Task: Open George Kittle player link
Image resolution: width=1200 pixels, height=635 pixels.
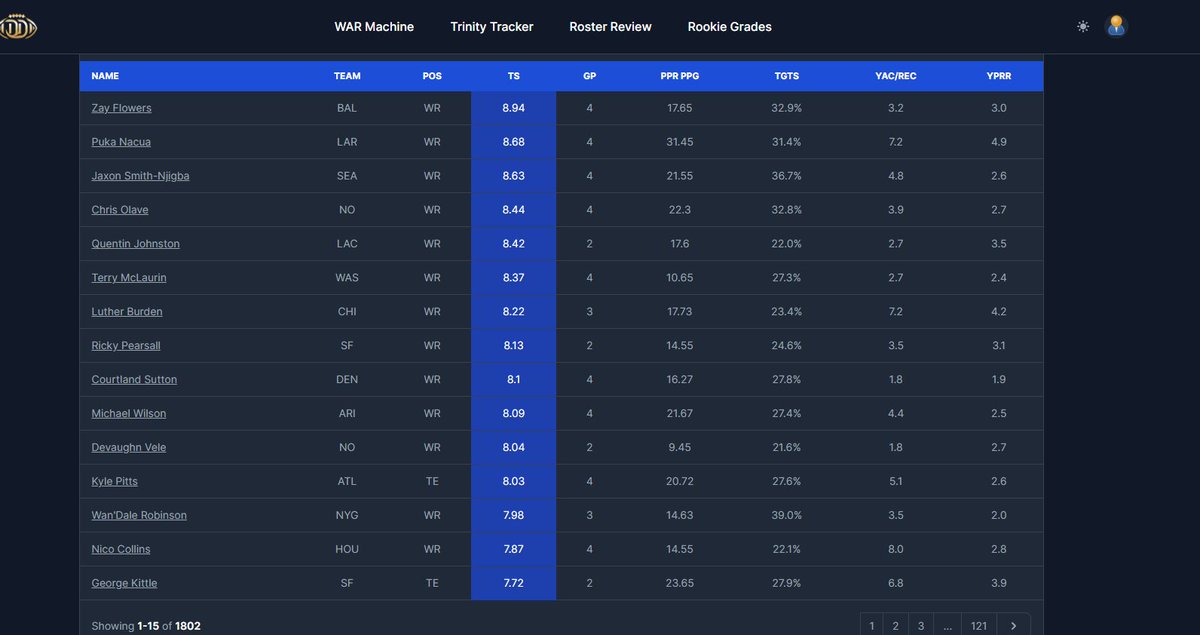Action: tap(124, 584)
